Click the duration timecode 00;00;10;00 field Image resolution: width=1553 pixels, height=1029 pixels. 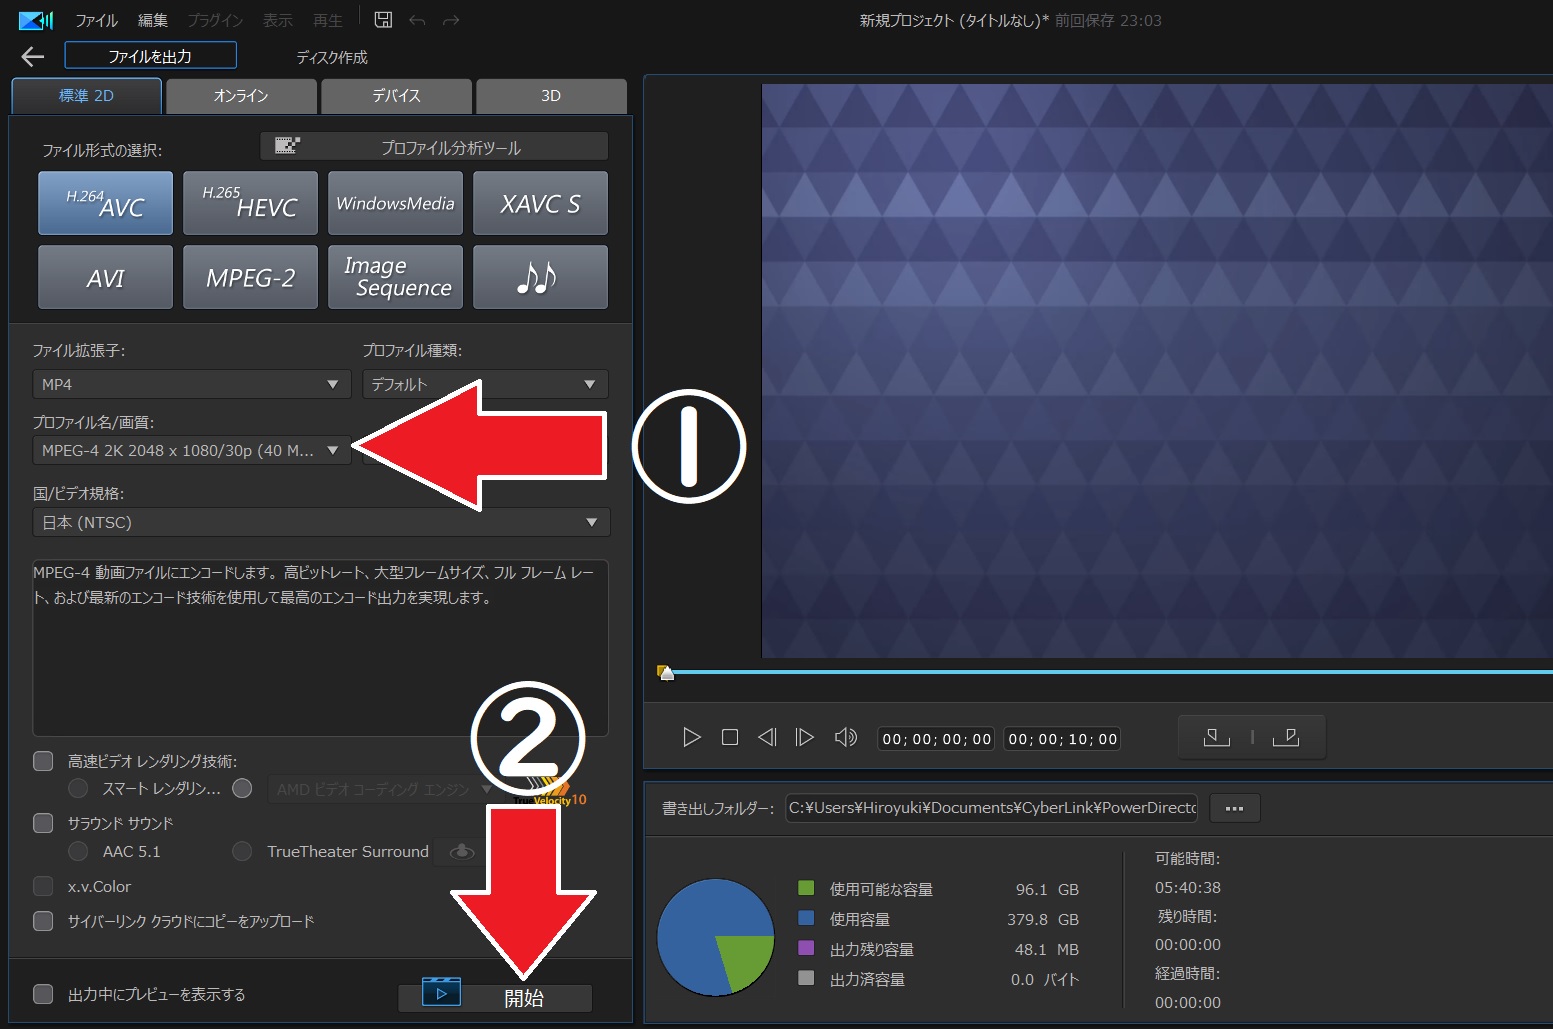(1063, 739)
